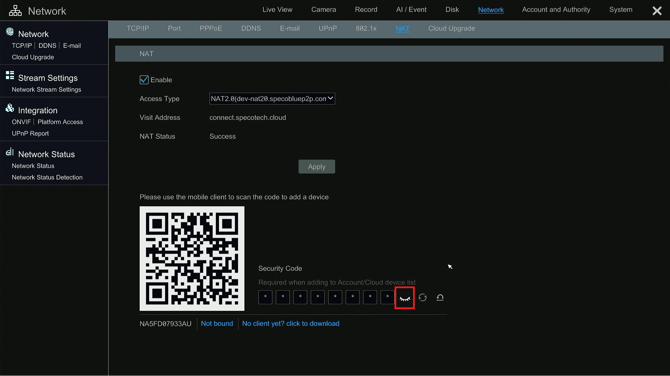Click No client yet download link
Screen dimensions: 670x376
pos(291,323)
